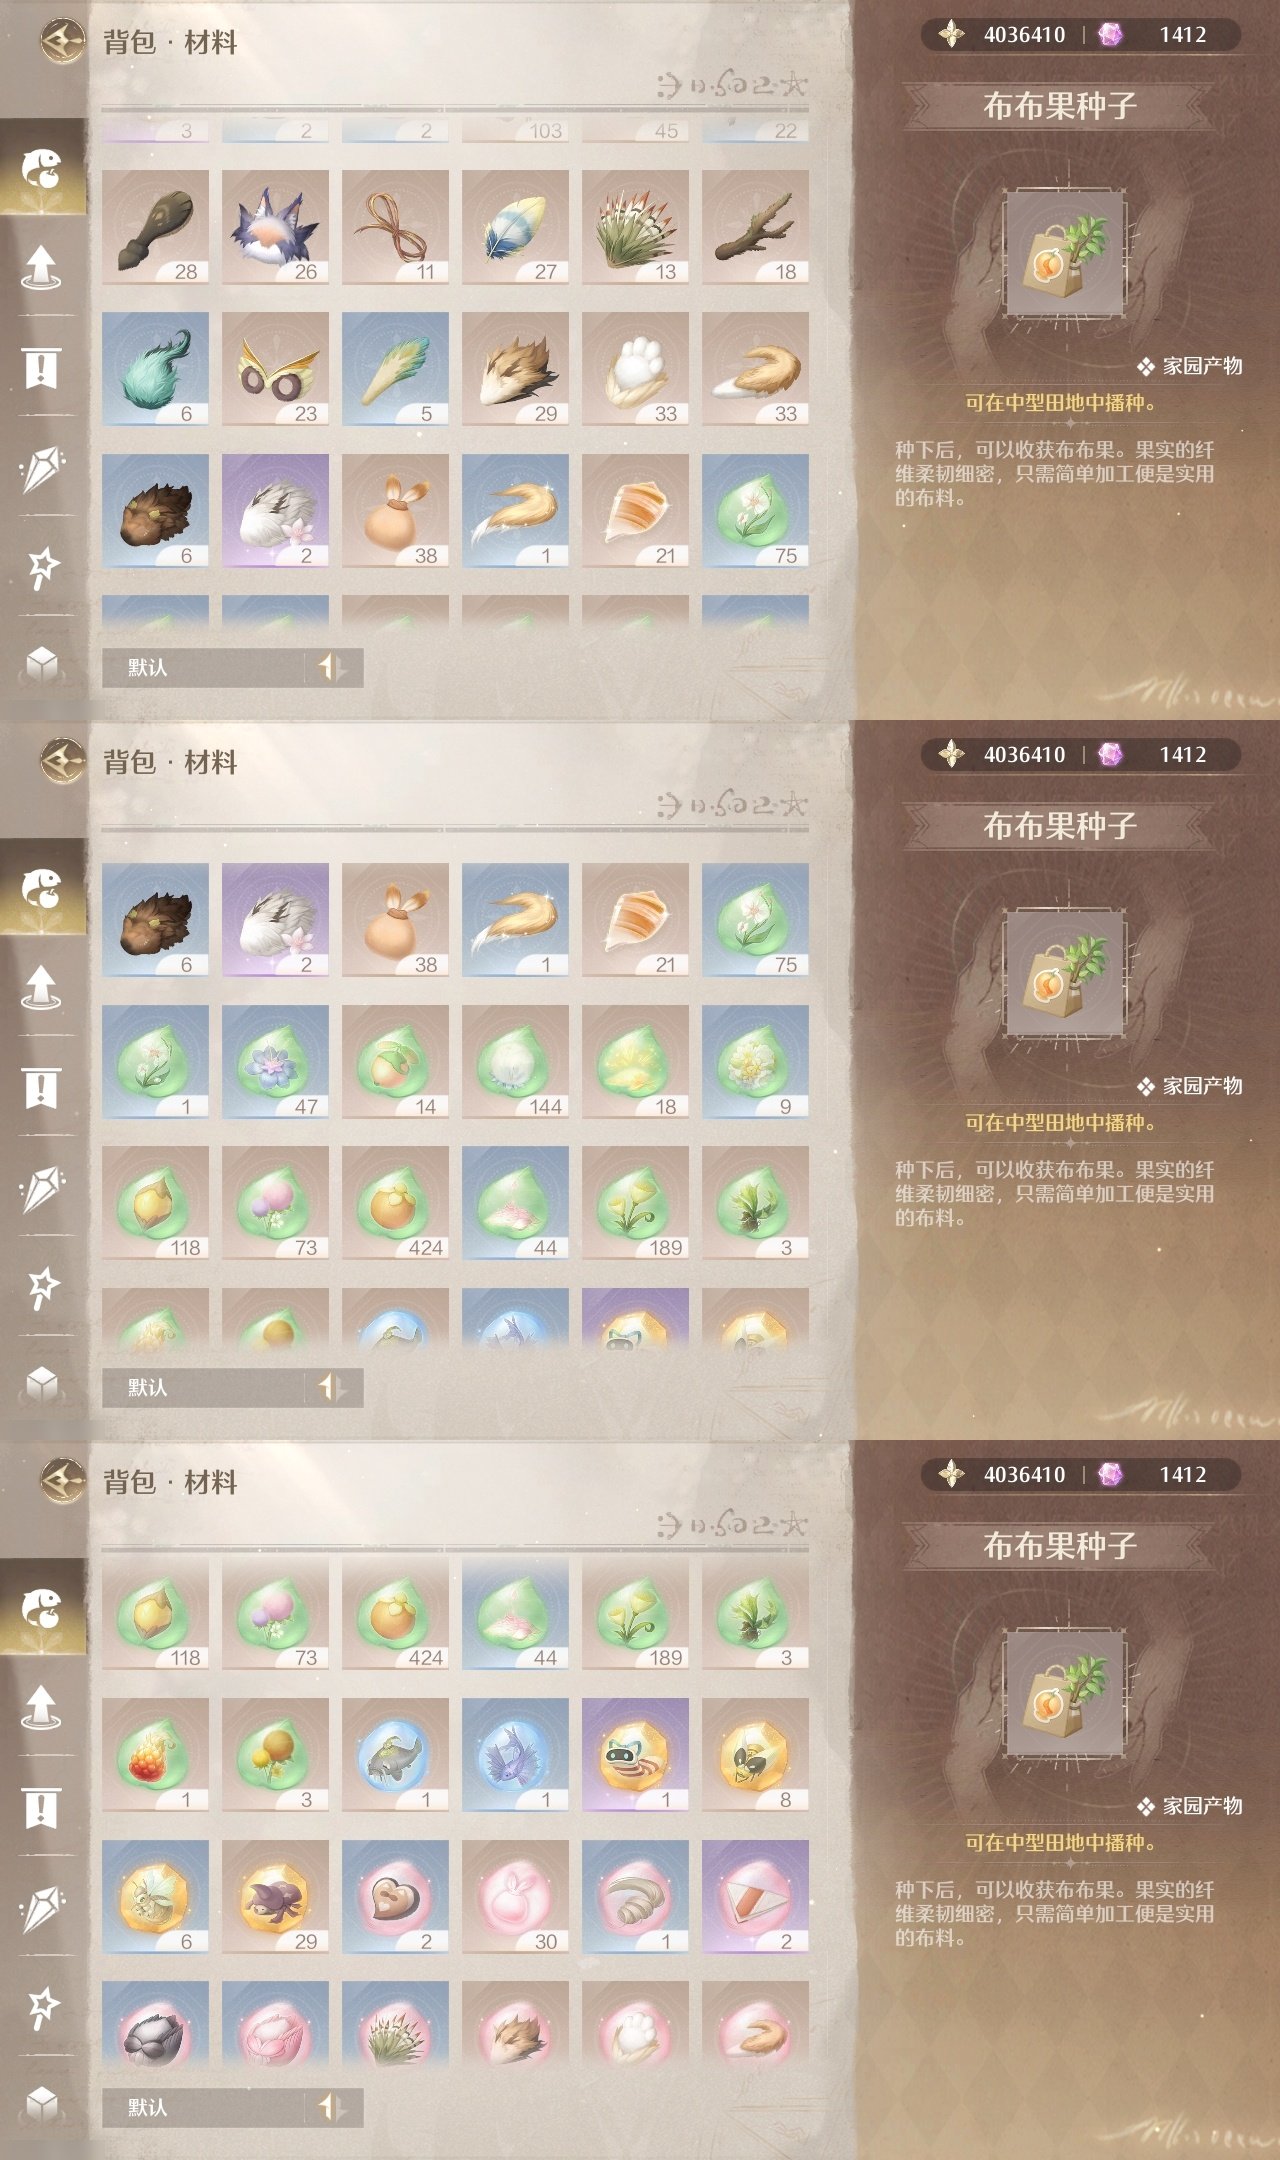Select the wooden club item showing 28
This screenshot has width=1280, height=2160.
[x=155, y=227]
